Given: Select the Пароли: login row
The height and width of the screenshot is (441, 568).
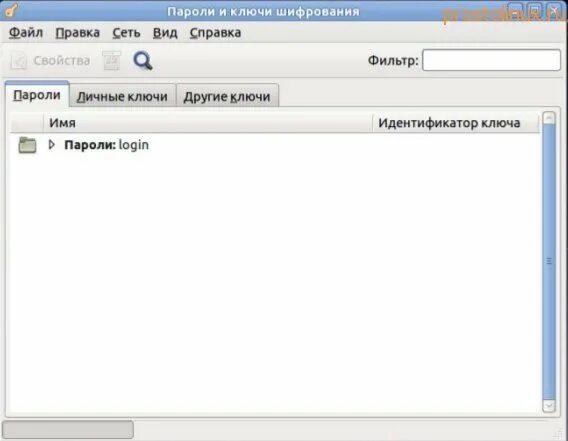Looking at the screenshot, I should pyautogui.click(x=275, y=145).
